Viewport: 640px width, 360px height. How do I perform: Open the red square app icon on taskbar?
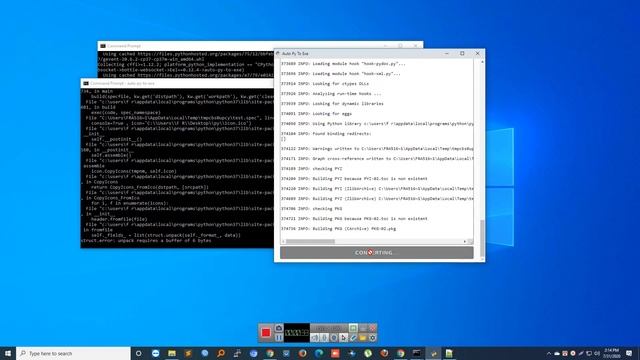(x=335, y=353)
